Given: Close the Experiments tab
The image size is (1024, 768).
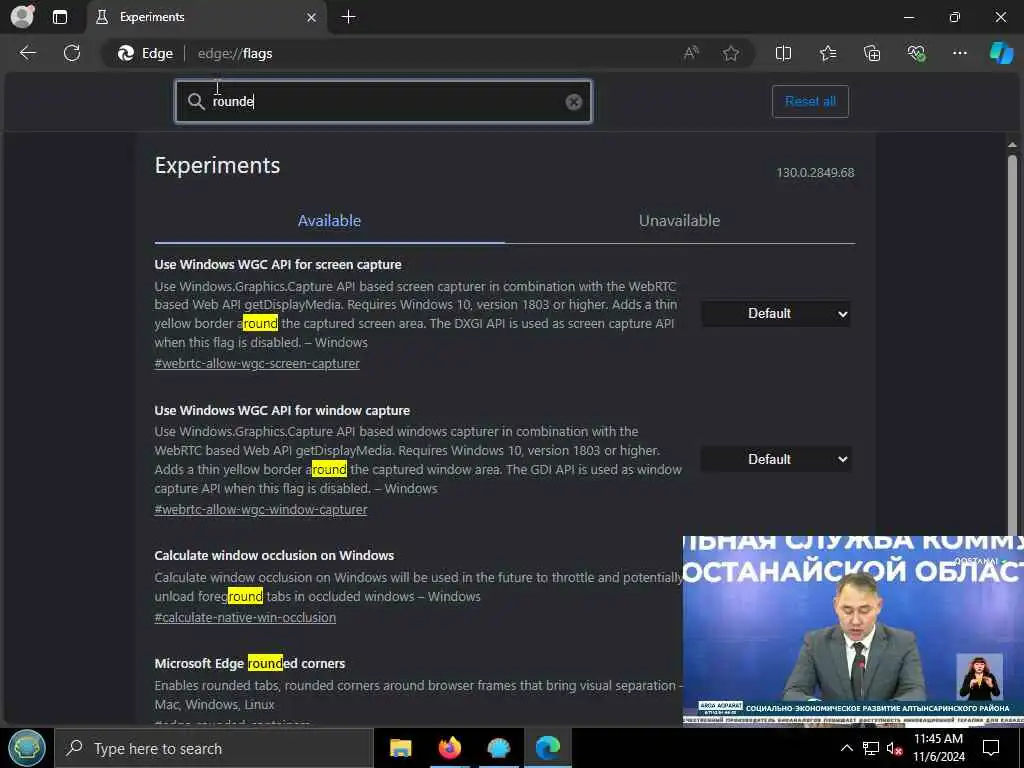Looking at the screenshot, I should pos(312,18).
